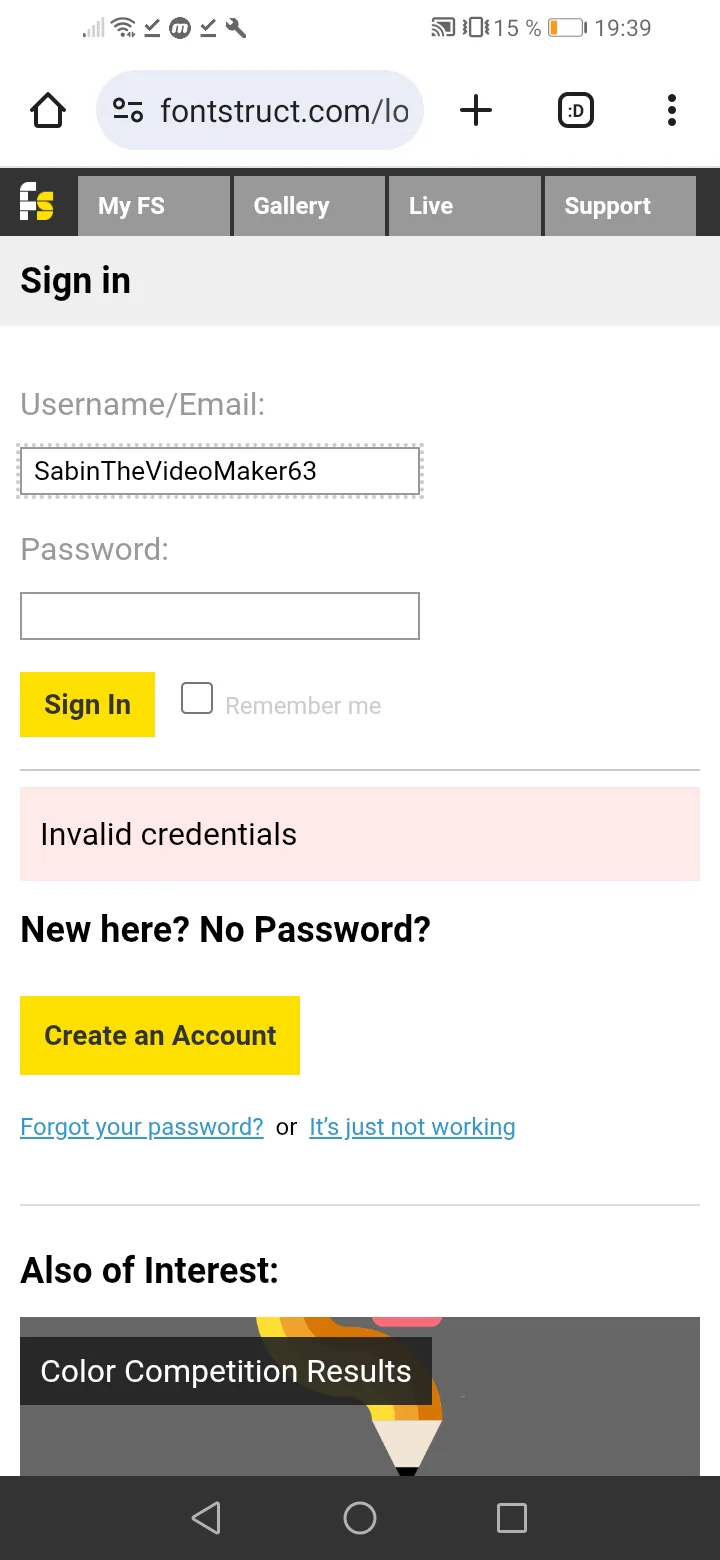Tap the Android recent apps square
The image size is (720, 1560).
point(511,1518)
